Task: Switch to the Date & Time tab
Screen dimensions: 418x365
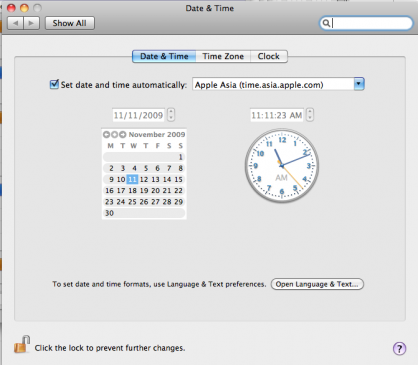Action: click(164, 56)
